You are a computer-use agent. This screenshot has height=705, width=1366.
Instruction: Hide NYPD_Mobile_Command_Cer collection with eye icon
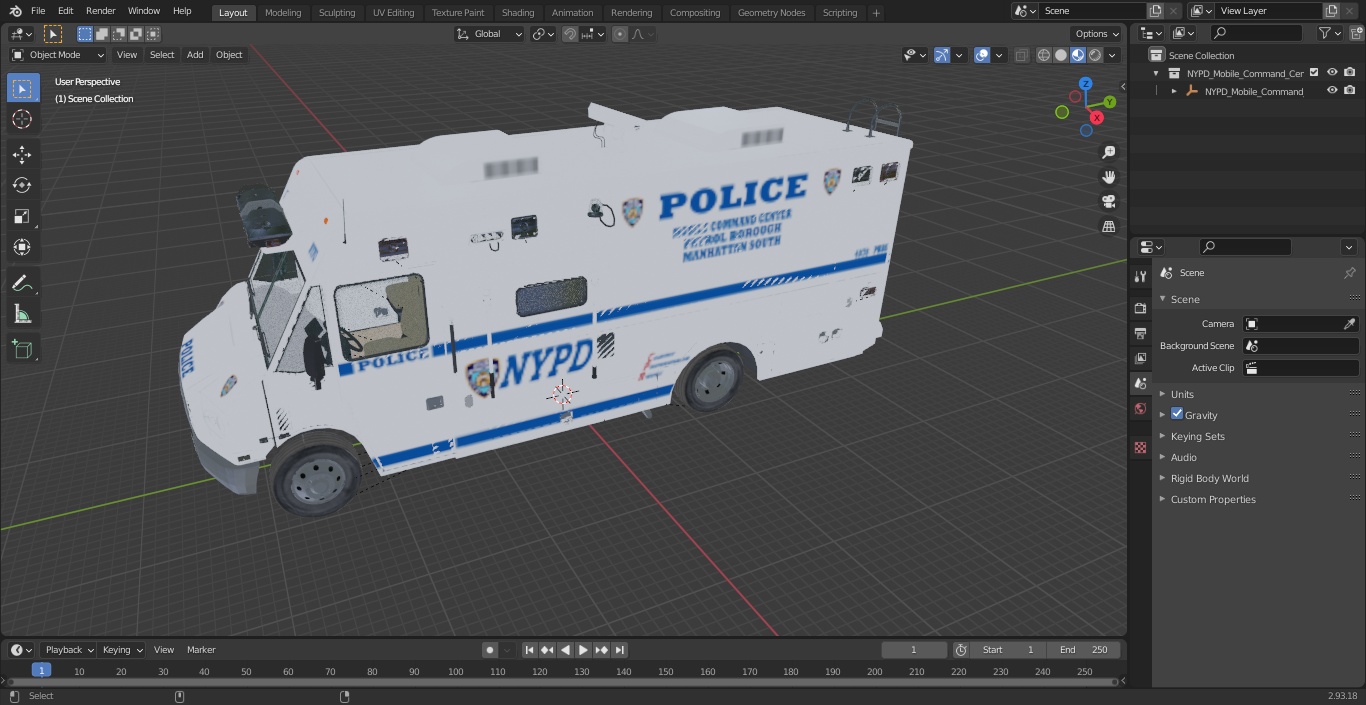click(x=1332, y=73)
